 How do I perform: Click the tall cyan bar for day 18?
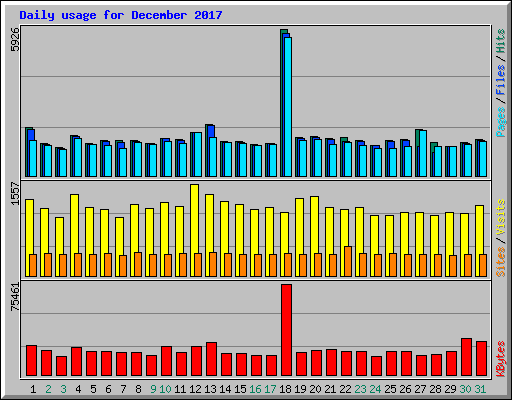click(288, 107)
